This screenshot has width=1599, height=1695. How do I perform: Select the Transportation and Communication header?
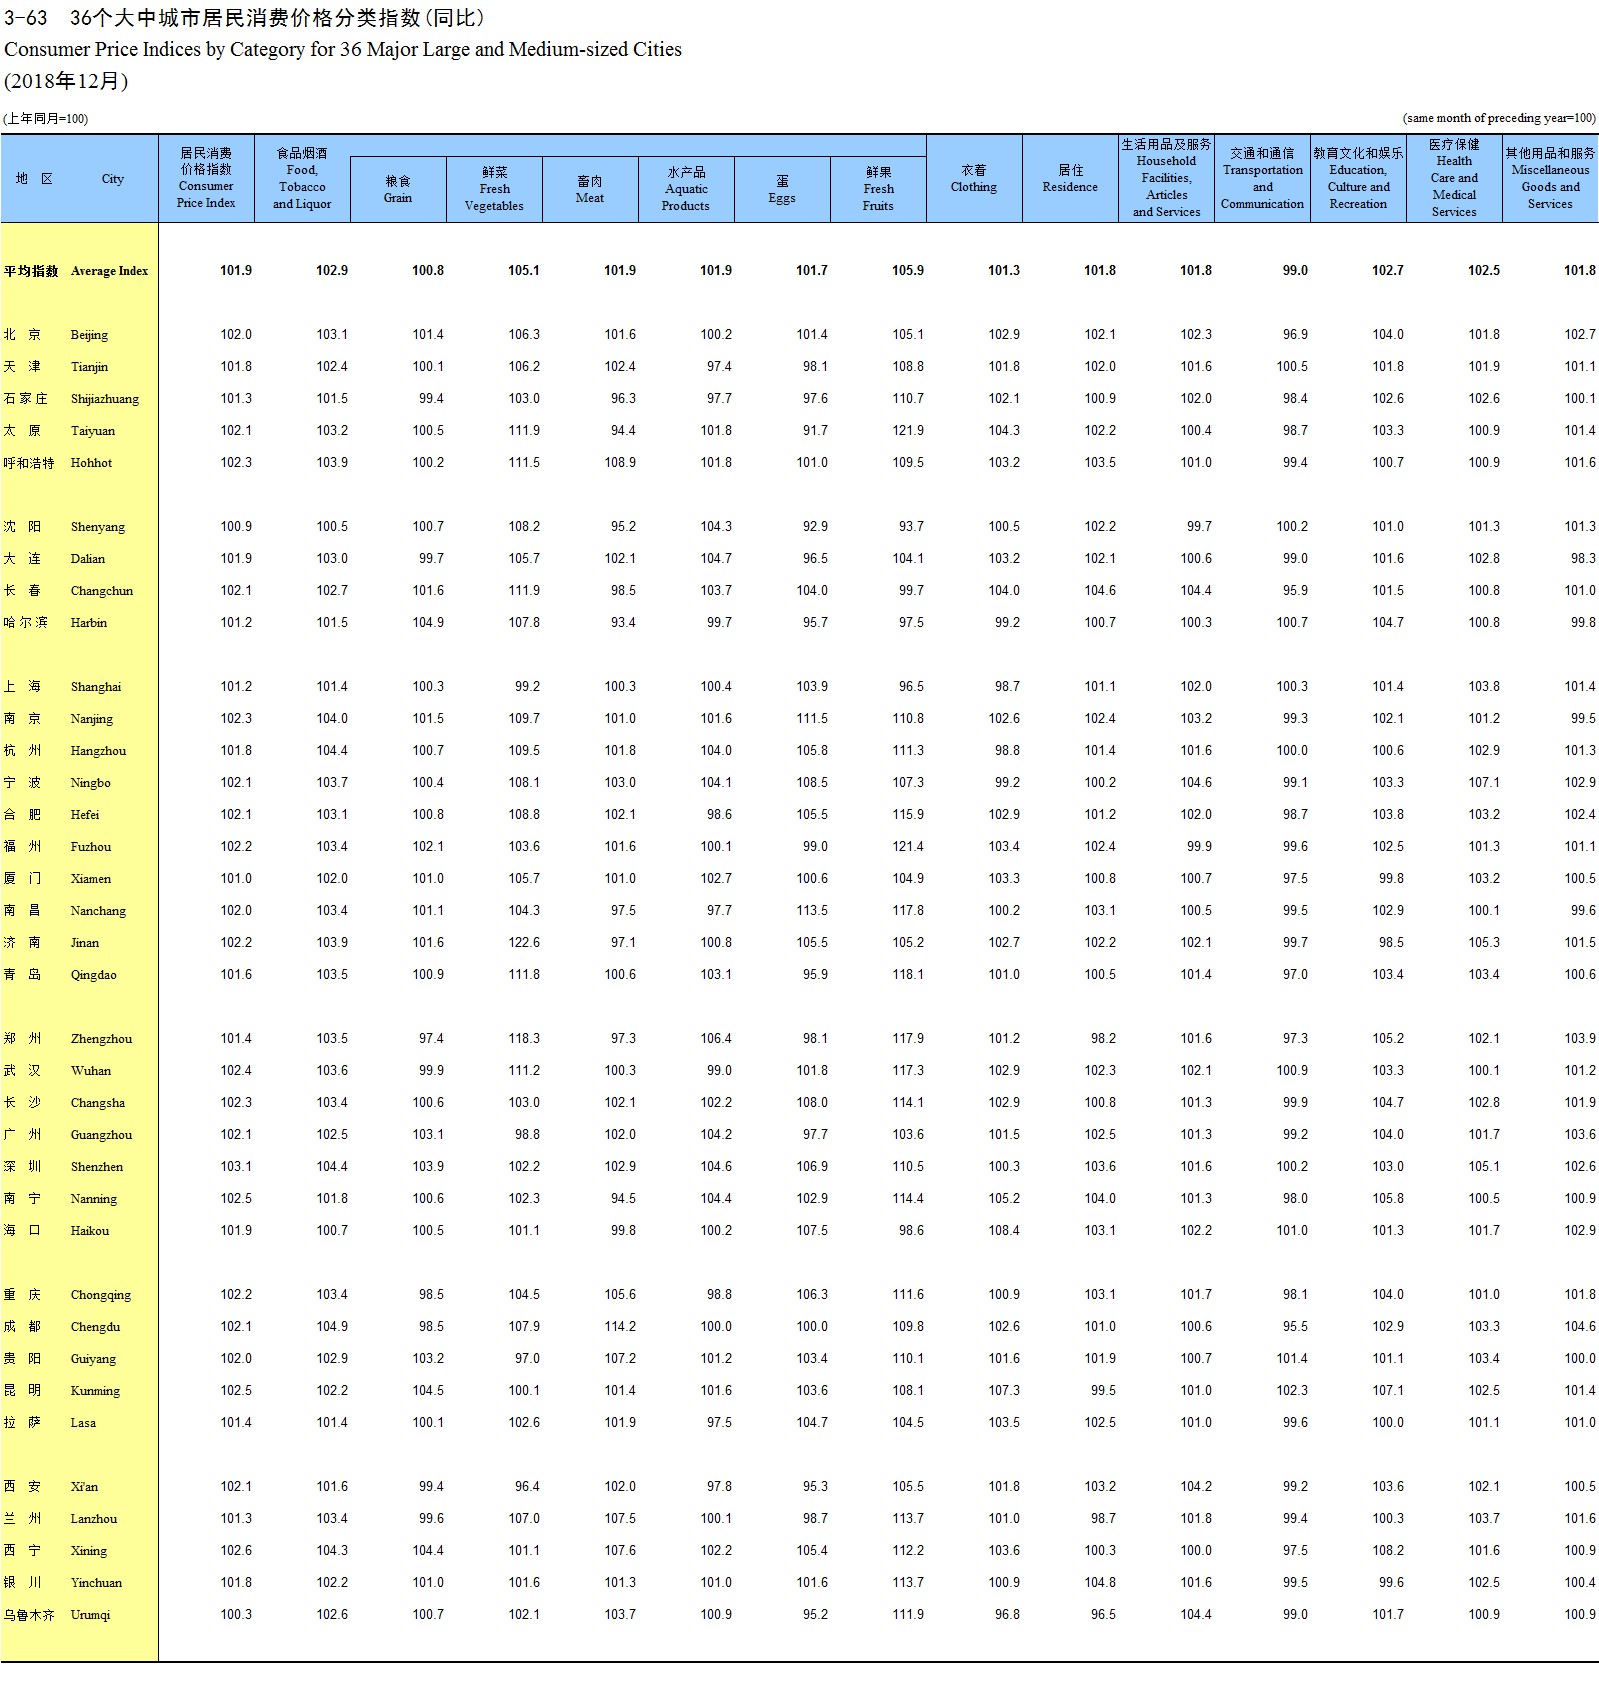coord(1262,178)
